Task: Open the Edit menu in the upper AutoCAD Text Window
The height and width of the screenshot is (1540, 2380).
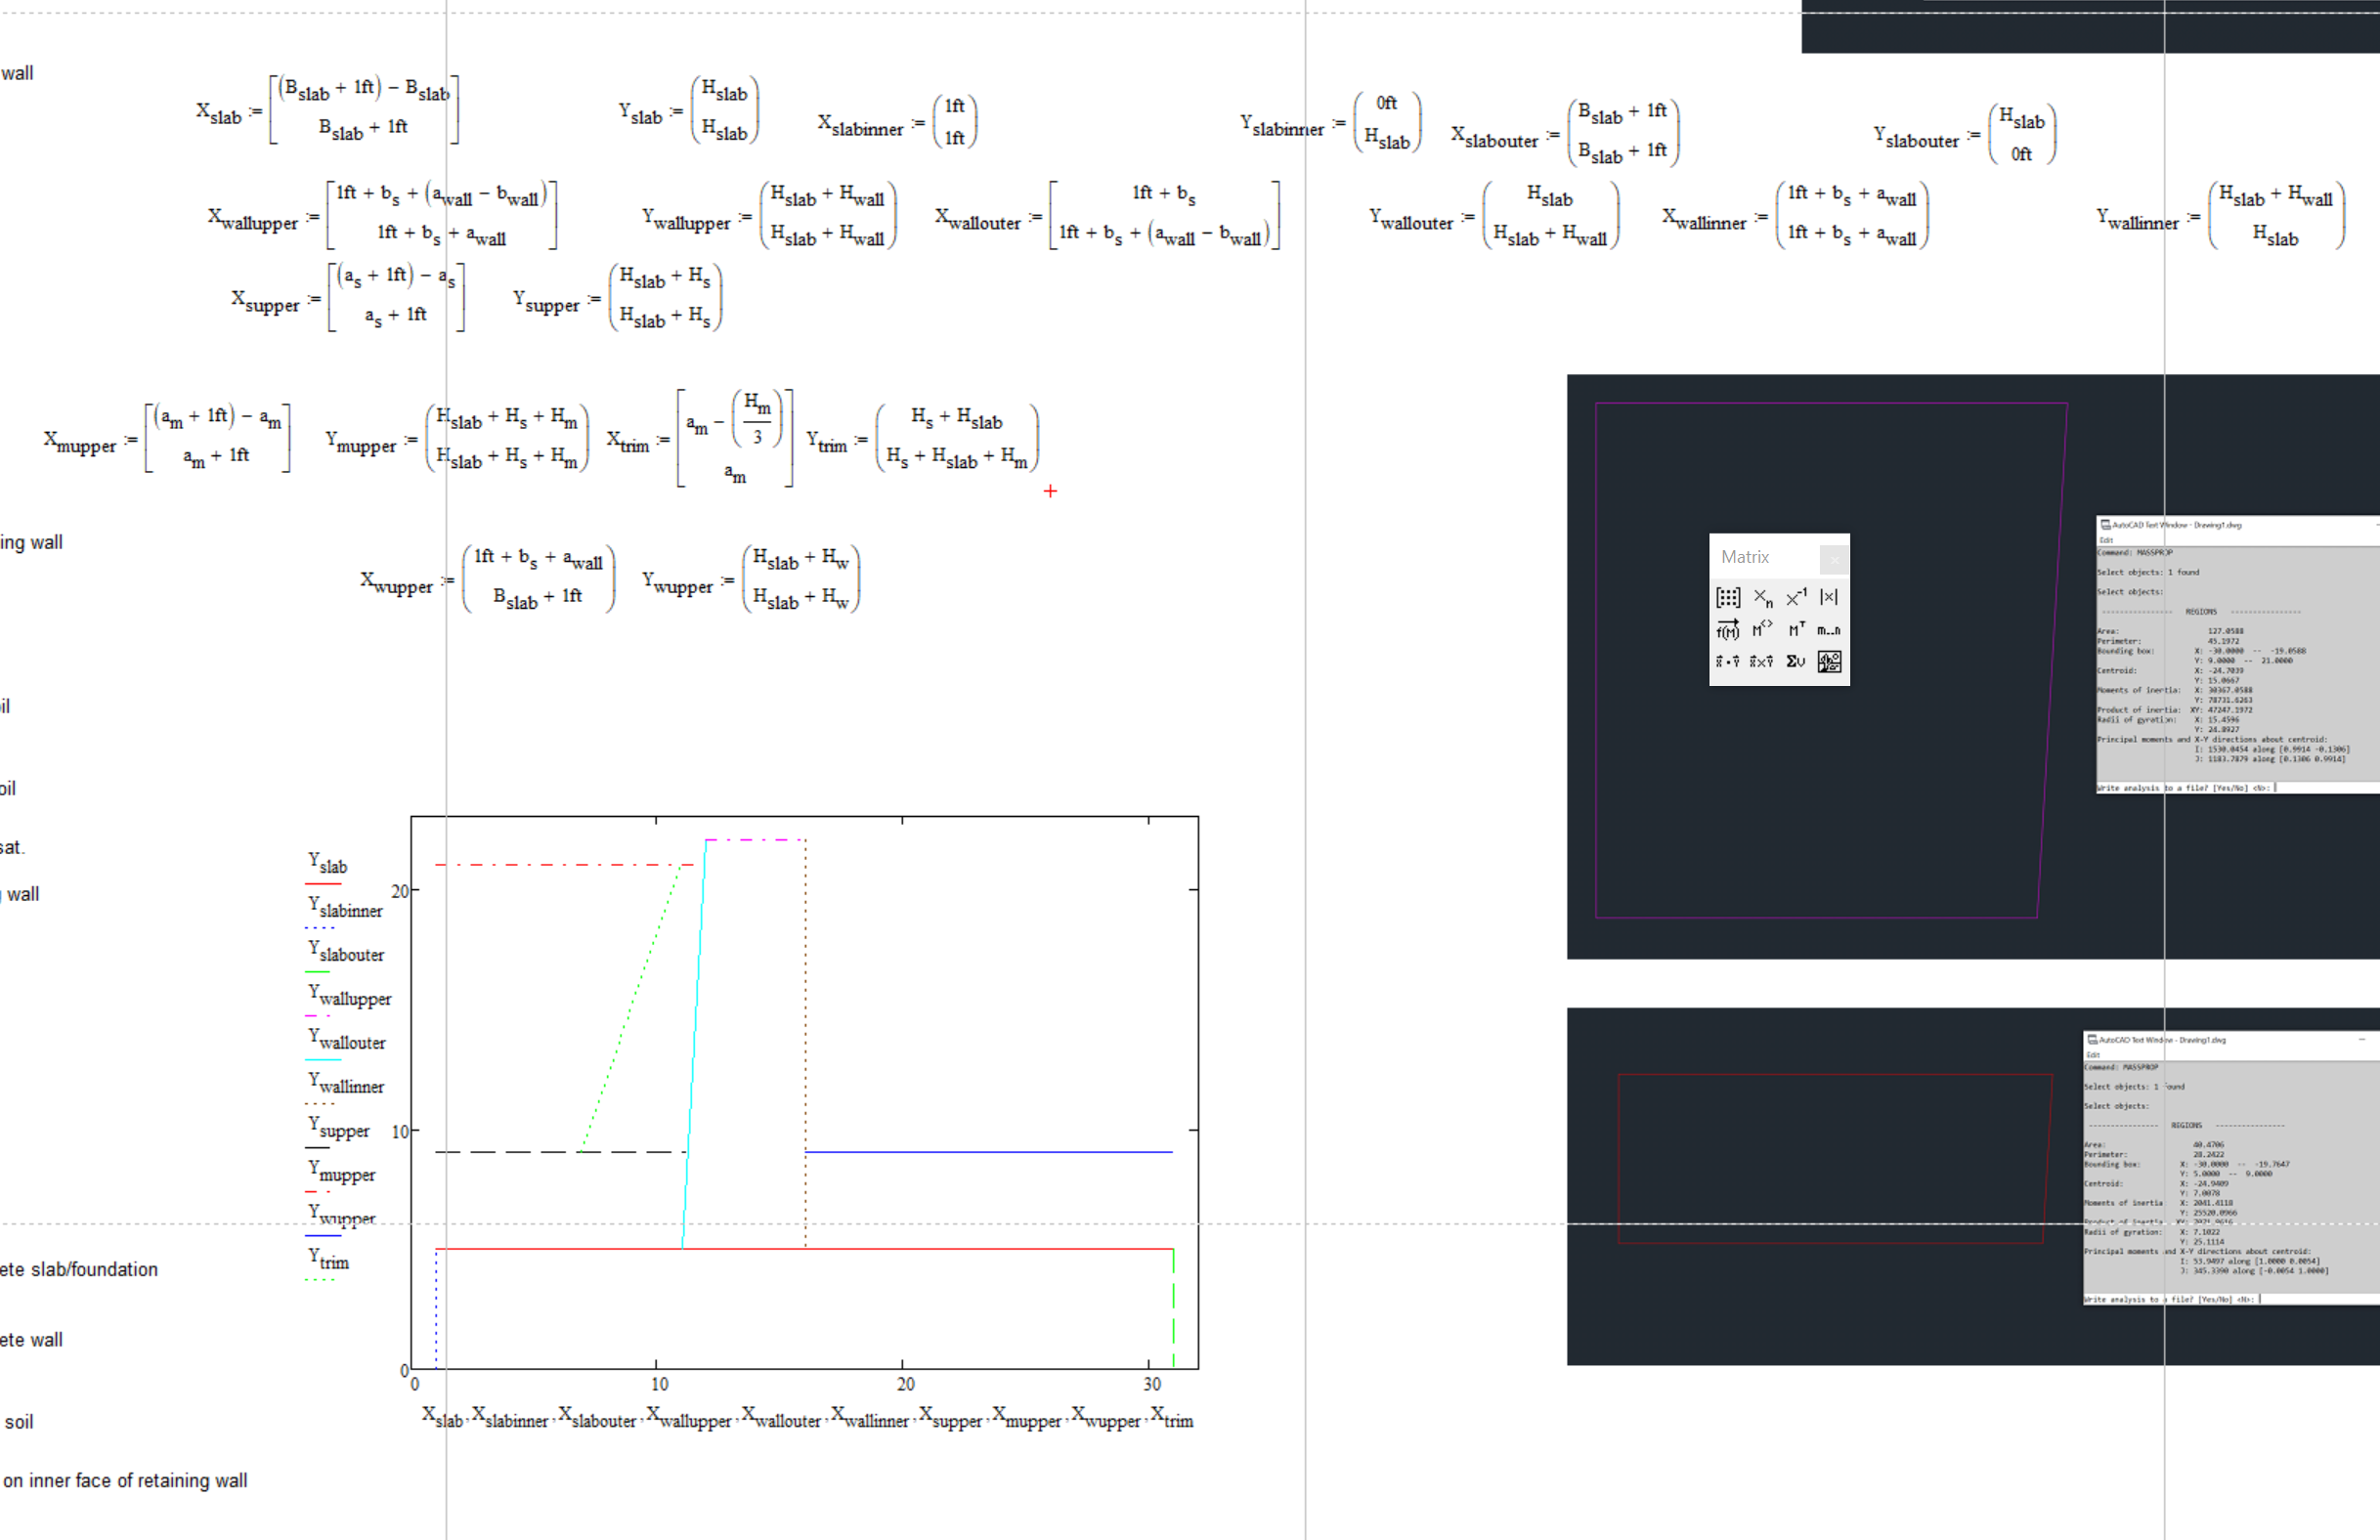Action: 2106,540
